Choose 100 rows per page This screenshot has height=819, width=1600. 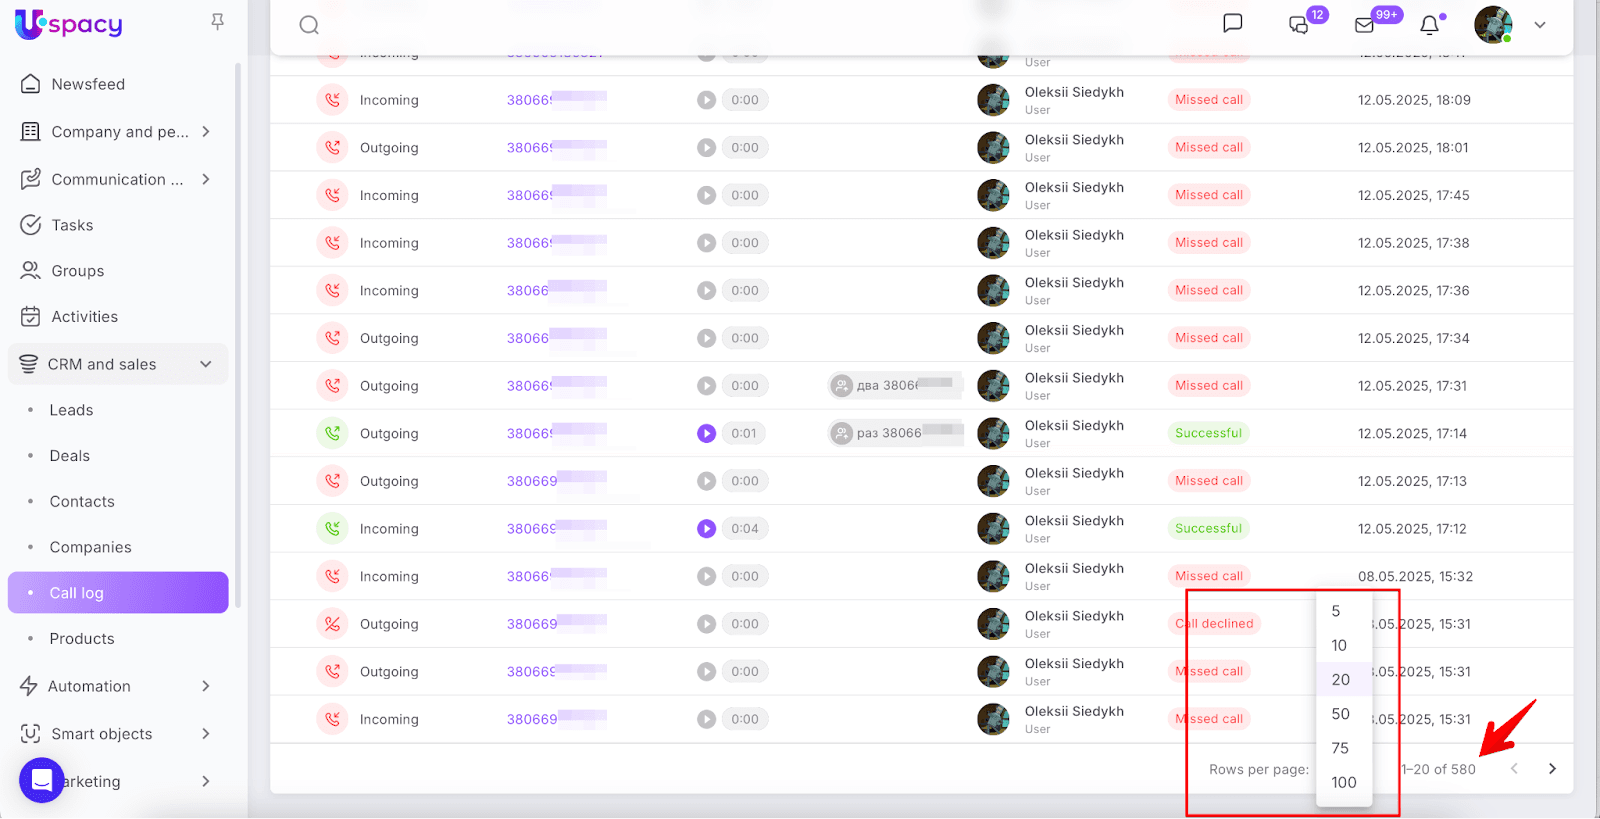[1344, 783]
